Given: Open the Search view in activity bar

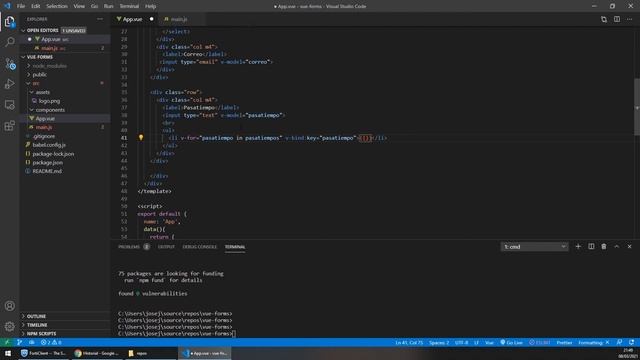Looking at the screenshot, I should [9, 42].
